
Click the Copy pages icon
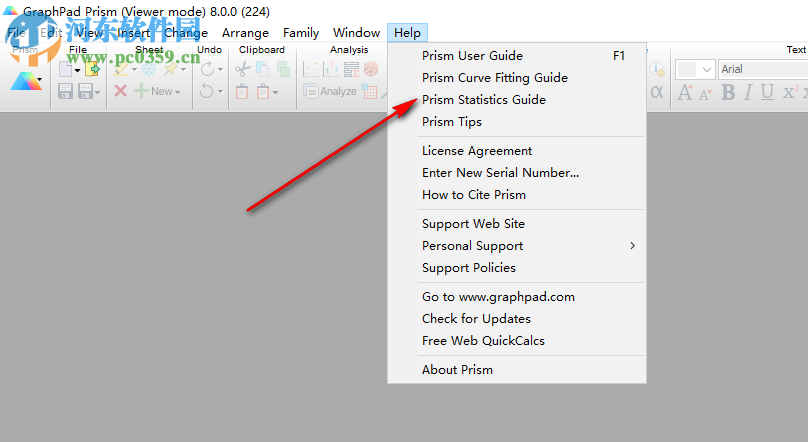pos(263,69)
